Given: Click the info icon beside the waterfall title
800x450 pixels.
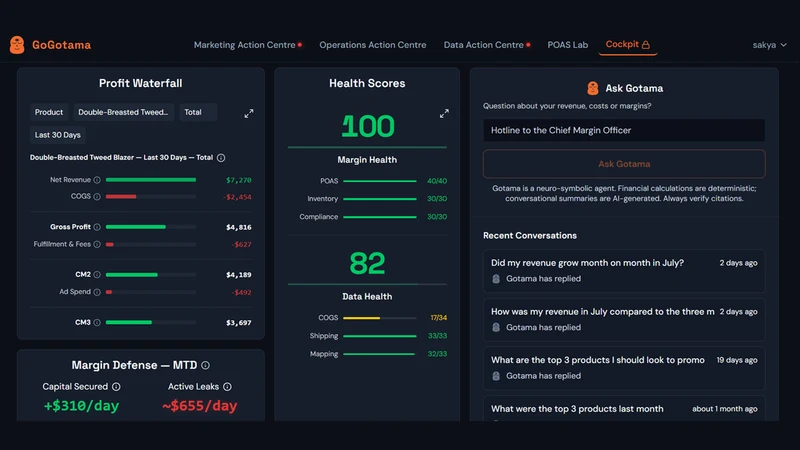Looking at the screenshot, I should 221,158.
